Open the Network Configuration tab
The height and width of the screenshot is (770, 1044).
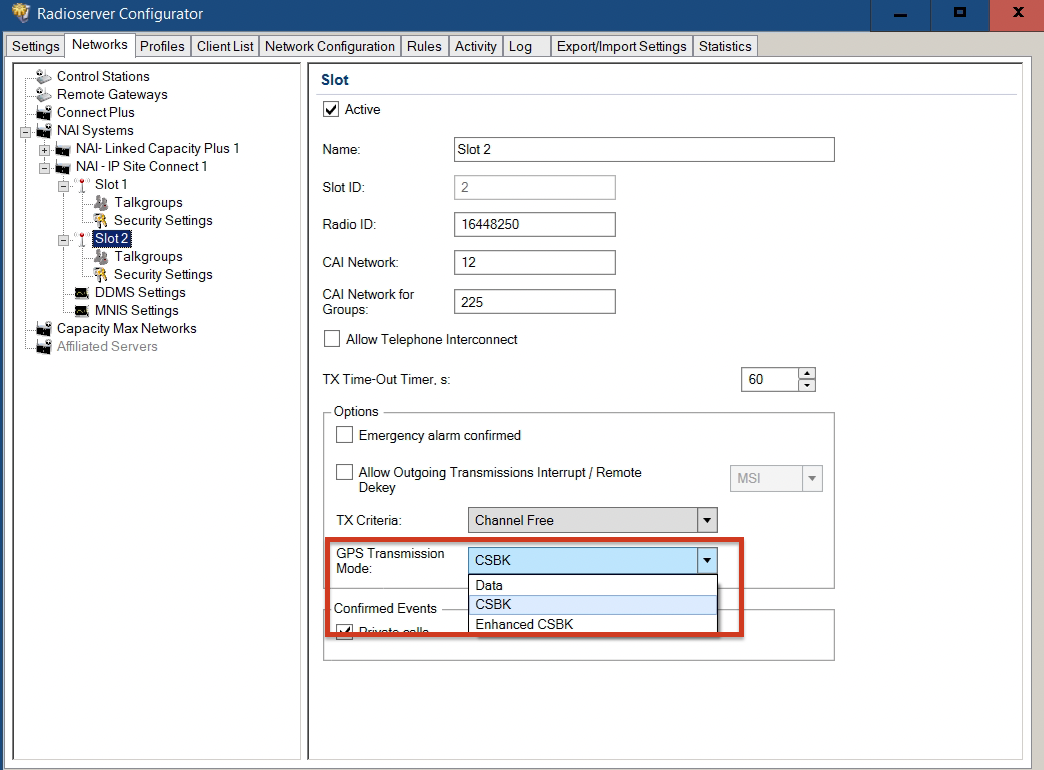(330, 47)
